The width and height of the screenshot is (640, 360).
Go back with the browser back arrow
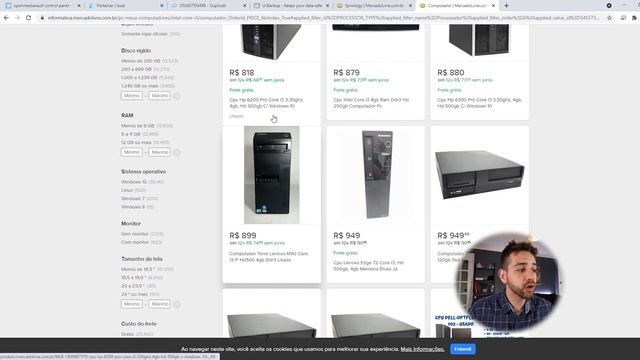point(6,18)
